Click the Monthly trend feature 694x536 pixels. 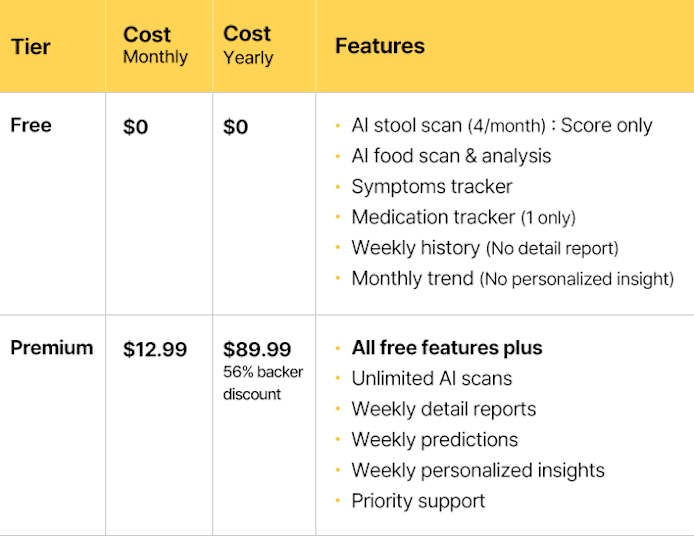pos(512,279)
